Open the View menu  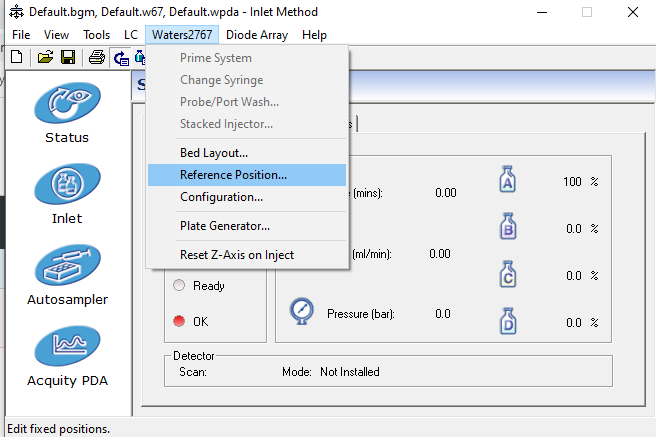56,35
